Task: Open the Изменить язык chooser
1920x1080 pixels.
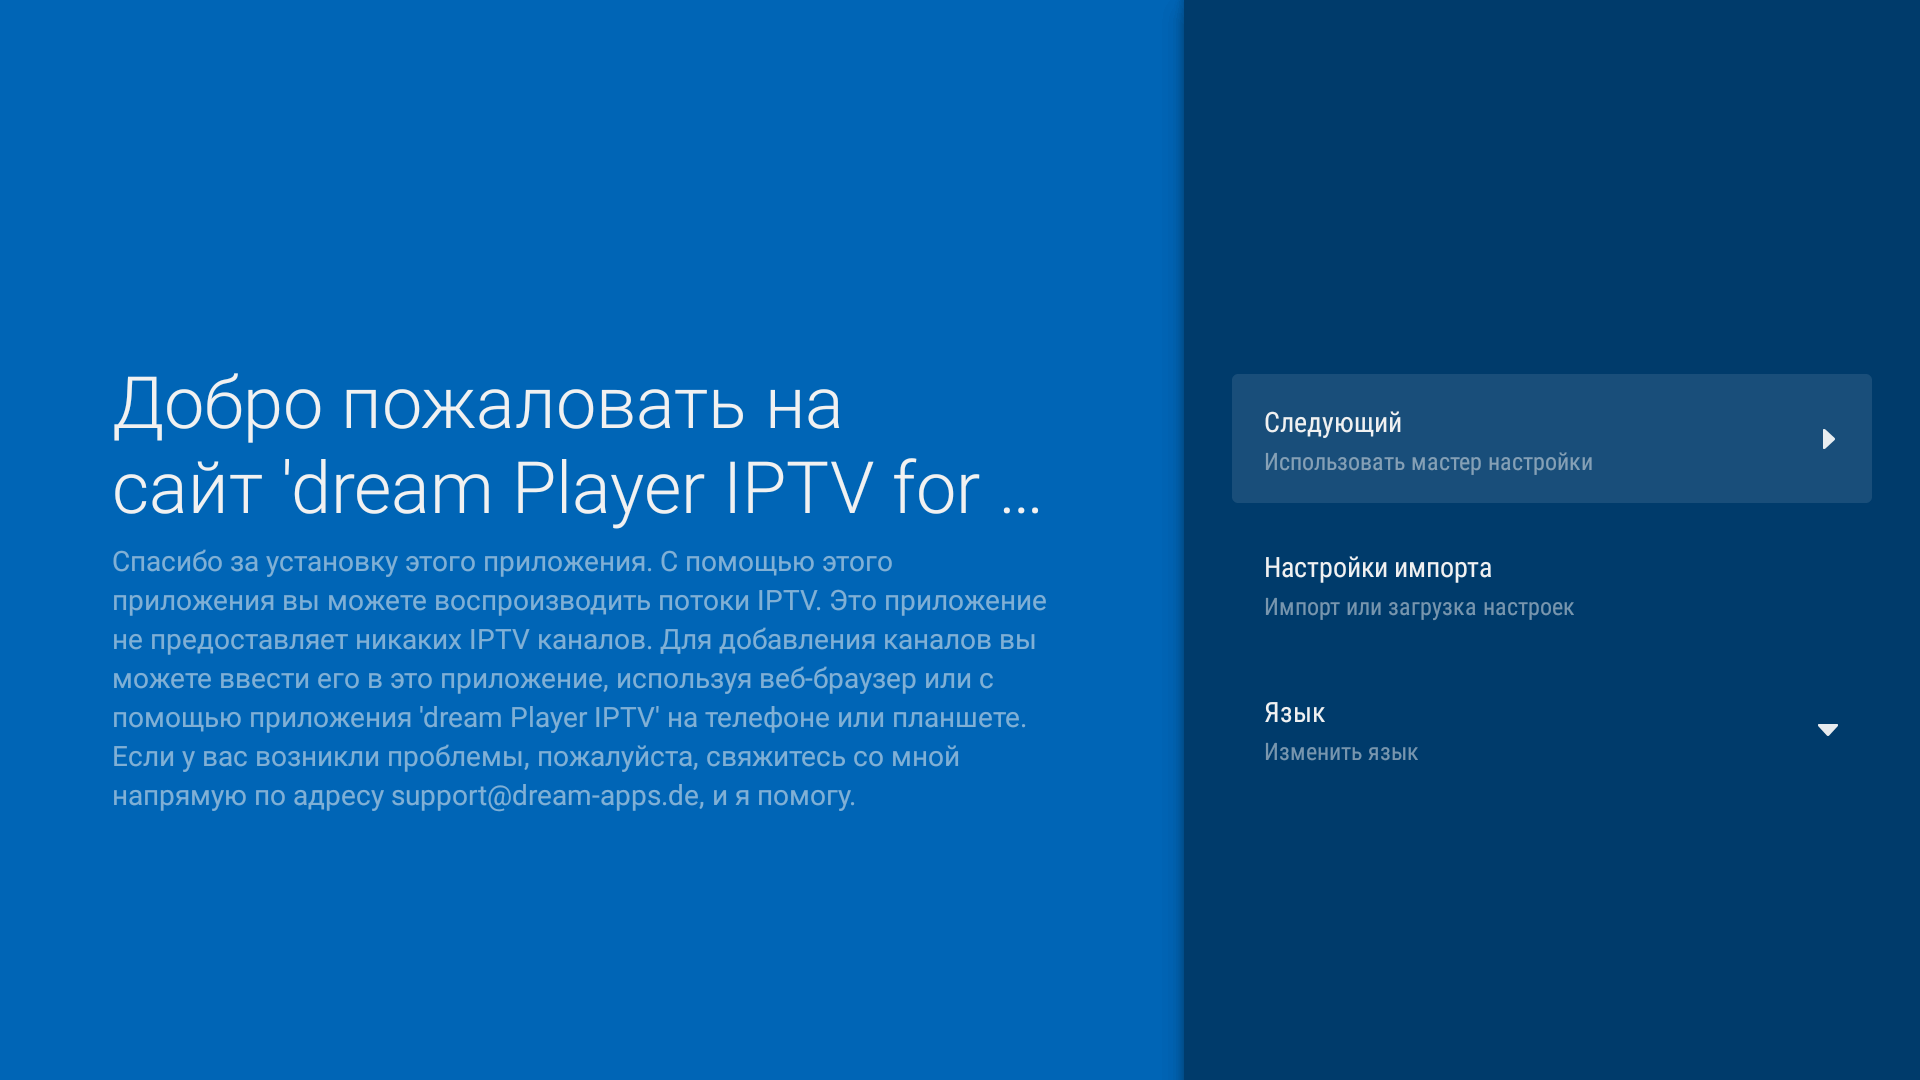Action: [1340, 753]
